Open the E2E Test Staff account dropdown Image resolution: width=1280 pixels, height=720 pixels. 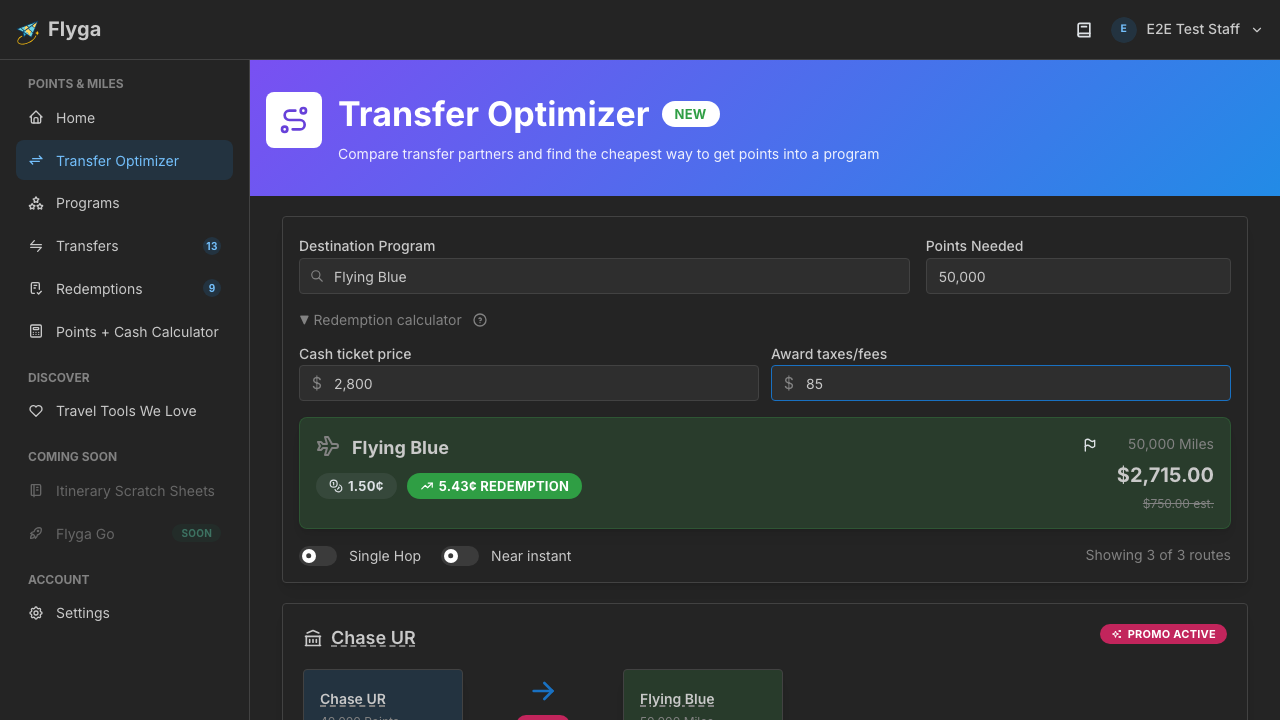pos(1187,30)
